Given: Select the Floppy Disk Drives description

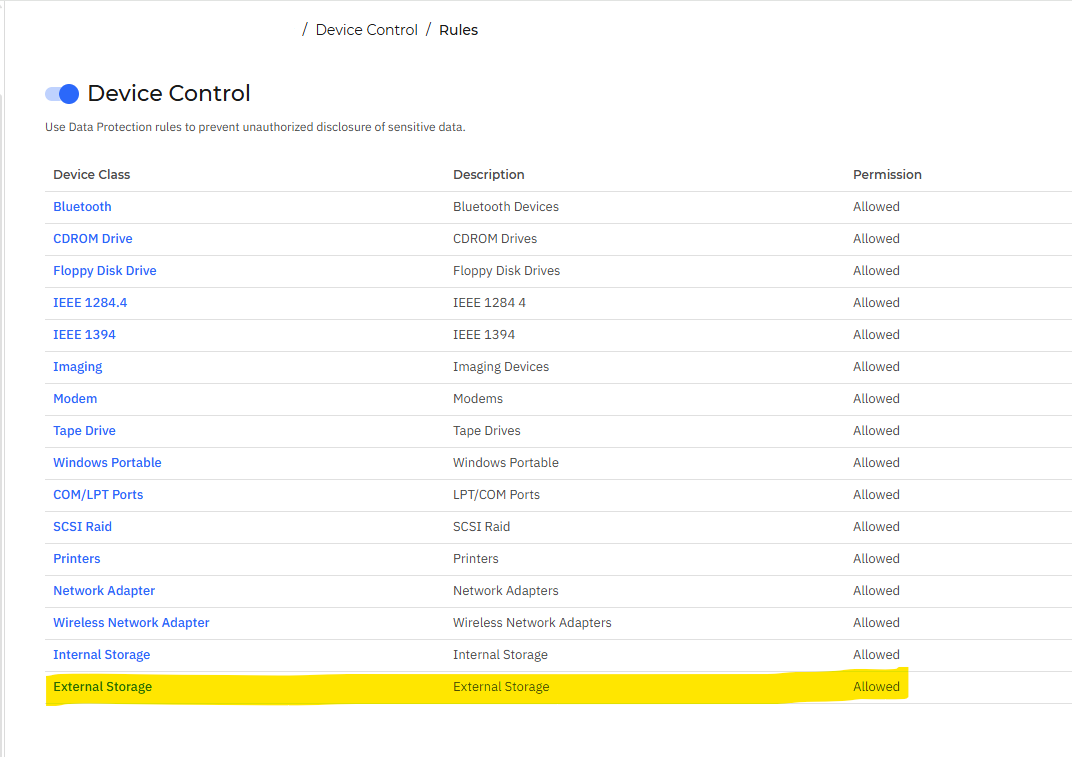Looking at the screenshot, I should 507,271.
